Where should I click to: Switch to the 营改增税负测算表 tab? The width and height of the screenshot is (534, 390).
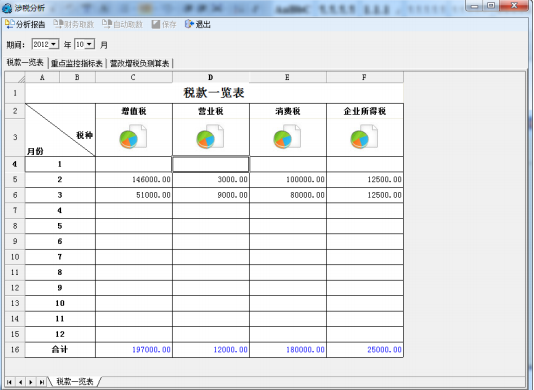click(x=140, y=63)
